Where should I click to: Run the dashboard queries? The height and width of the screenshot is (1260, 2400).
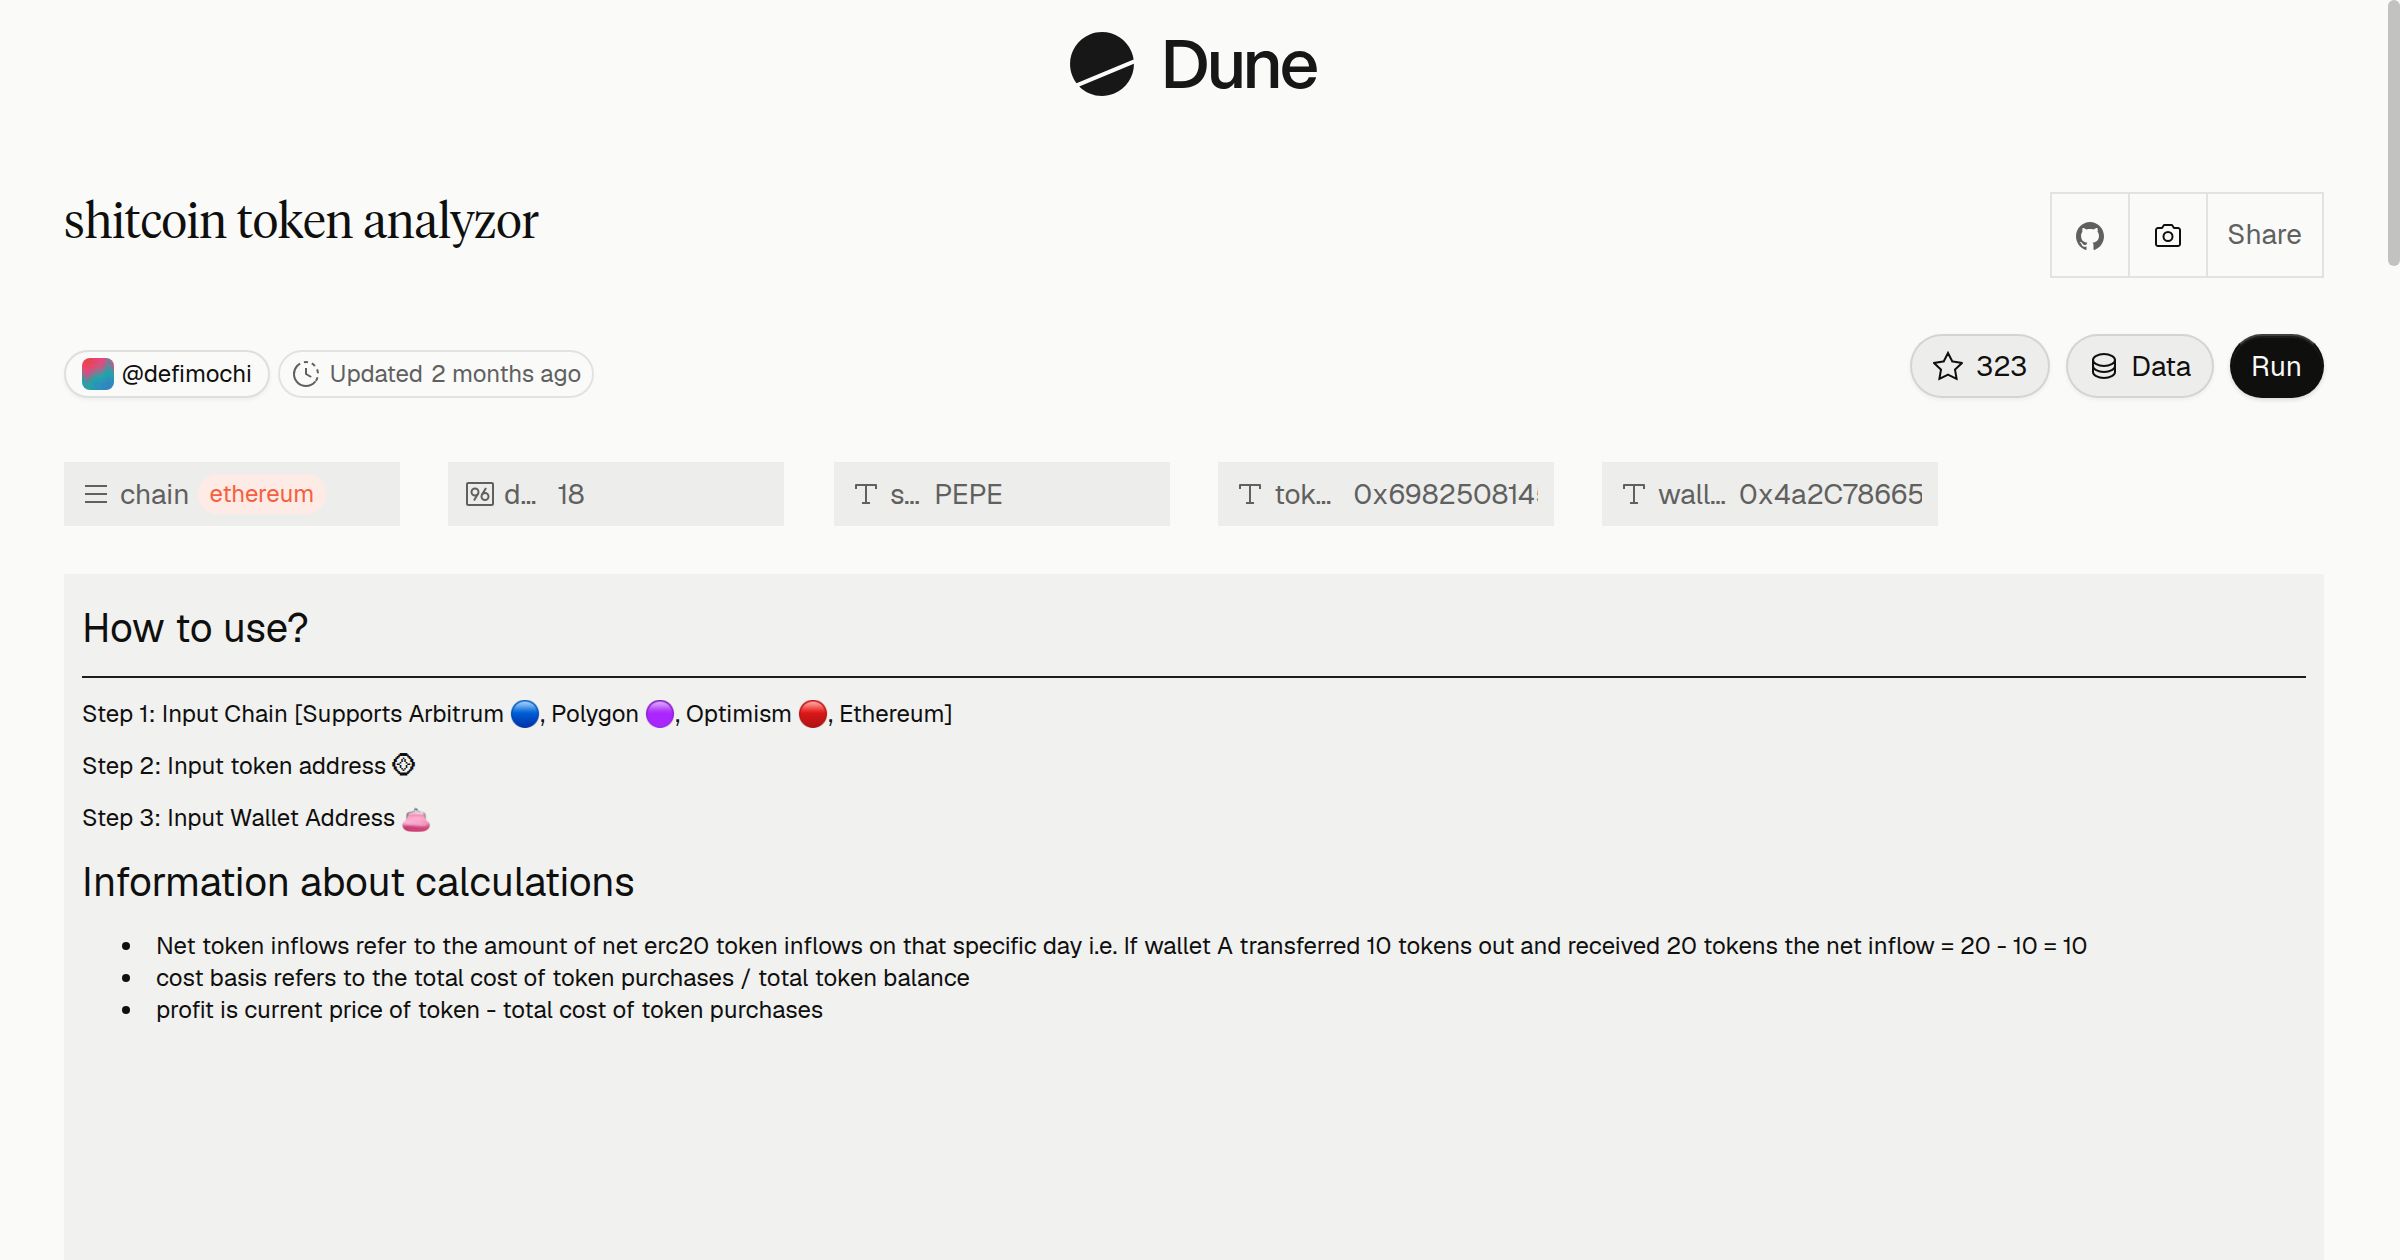coord(2276,366)
